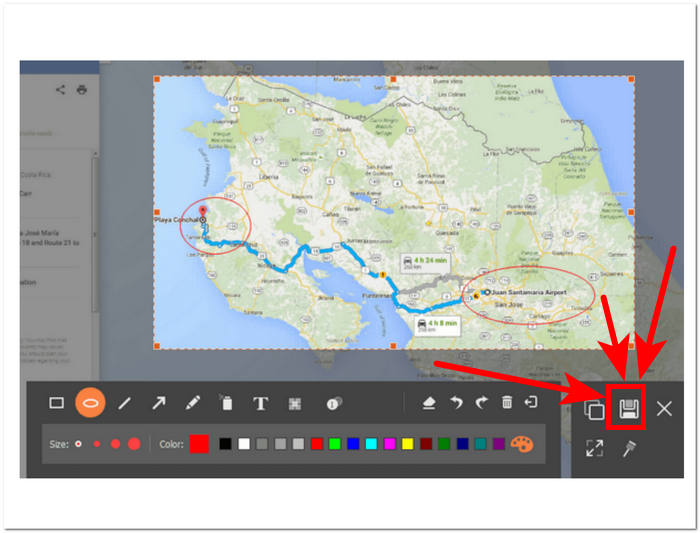Click the top-left selection resize handle
The width and height of the screenshot is (700, 533).
click(157, 79)
